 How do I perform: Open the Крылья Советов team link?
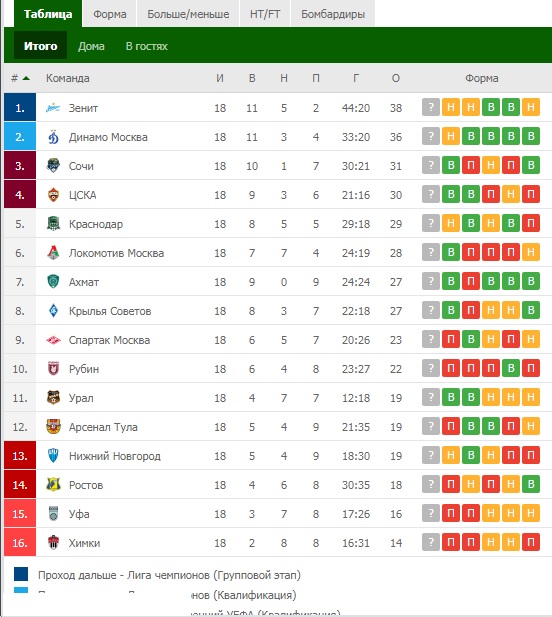coord(110,311)
